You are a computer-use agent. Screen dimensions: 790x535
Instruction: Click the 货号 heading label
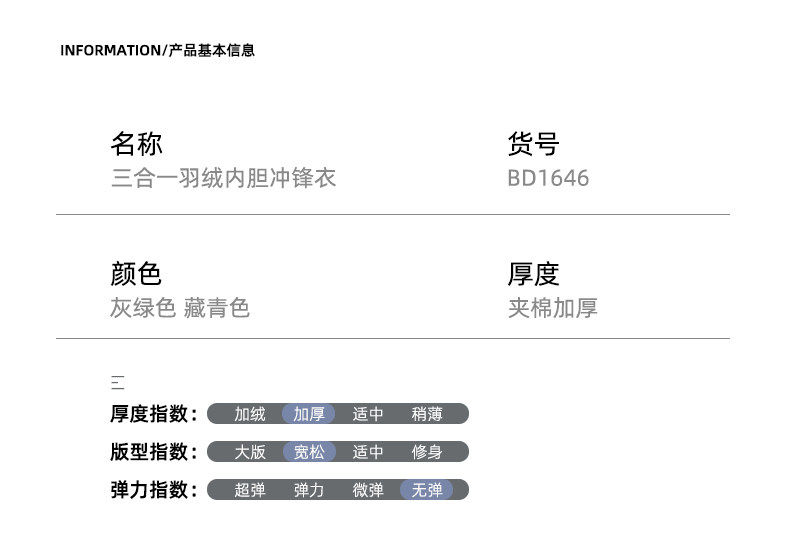[x=533, y=144]
